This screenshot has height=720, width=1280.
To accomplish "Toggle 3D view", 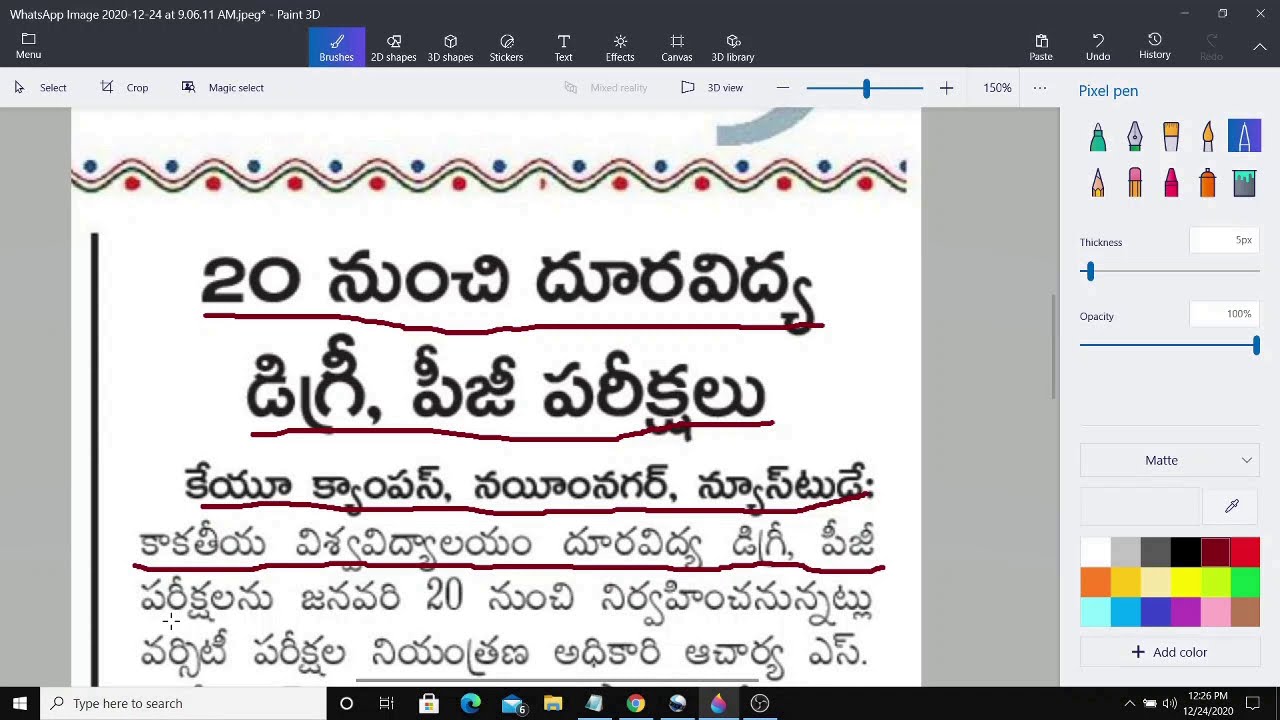I will tap(712, 88).
